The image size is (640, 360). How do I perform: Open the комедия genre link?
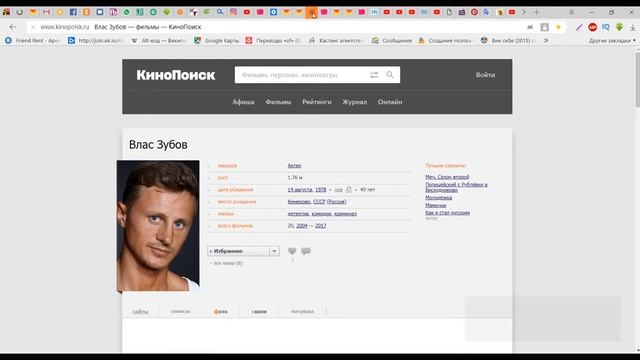click(x=322, y=213)
